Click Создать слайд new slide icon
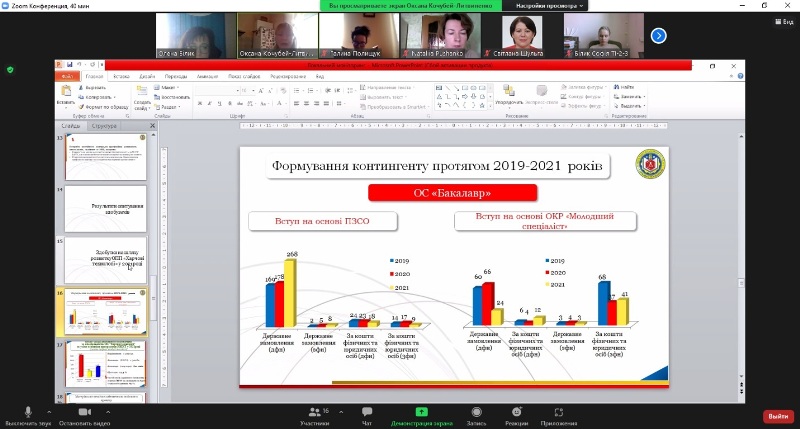 click(142, 91)
